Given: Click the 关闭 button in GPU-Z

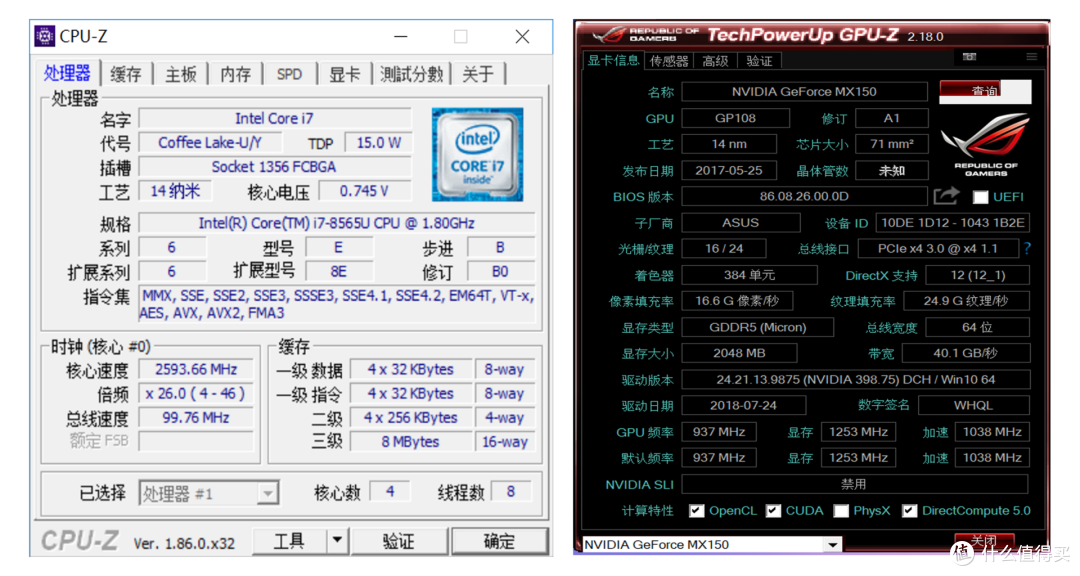Looking at the screenshot, I should [984, 540].
